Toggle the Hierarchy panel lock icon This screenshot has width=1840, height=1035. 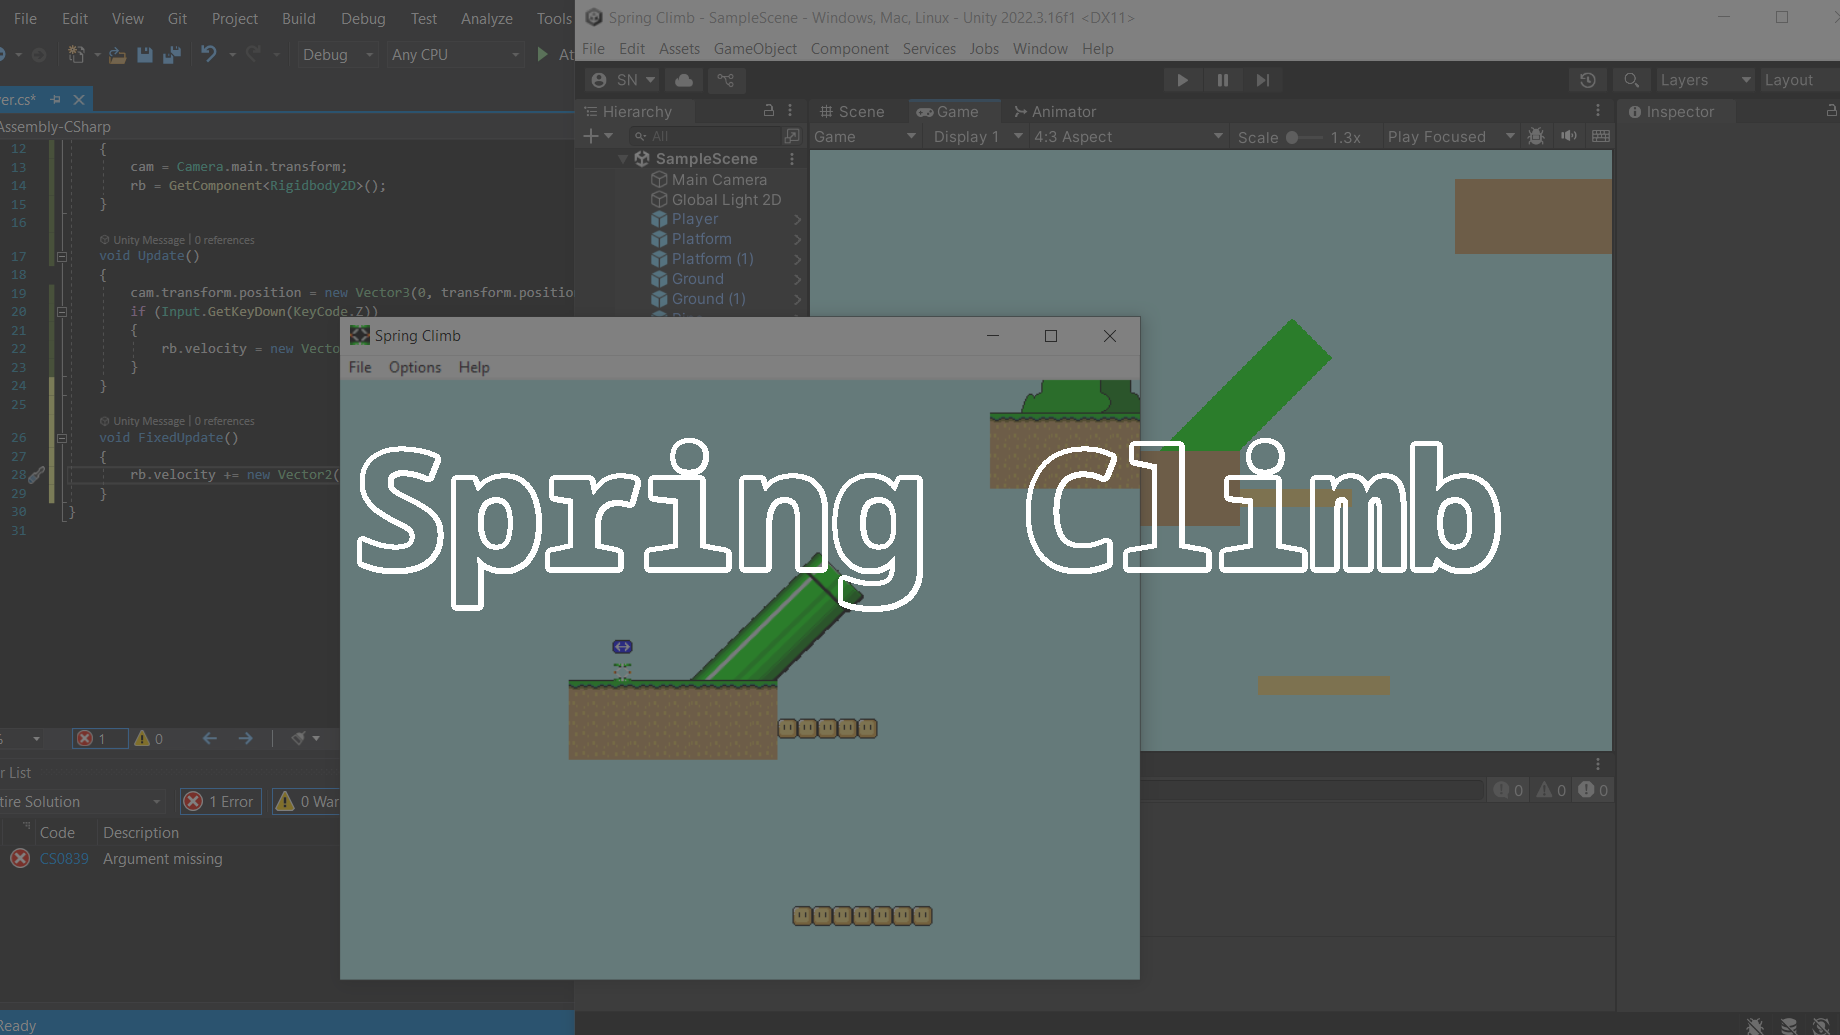coord(769,111)
